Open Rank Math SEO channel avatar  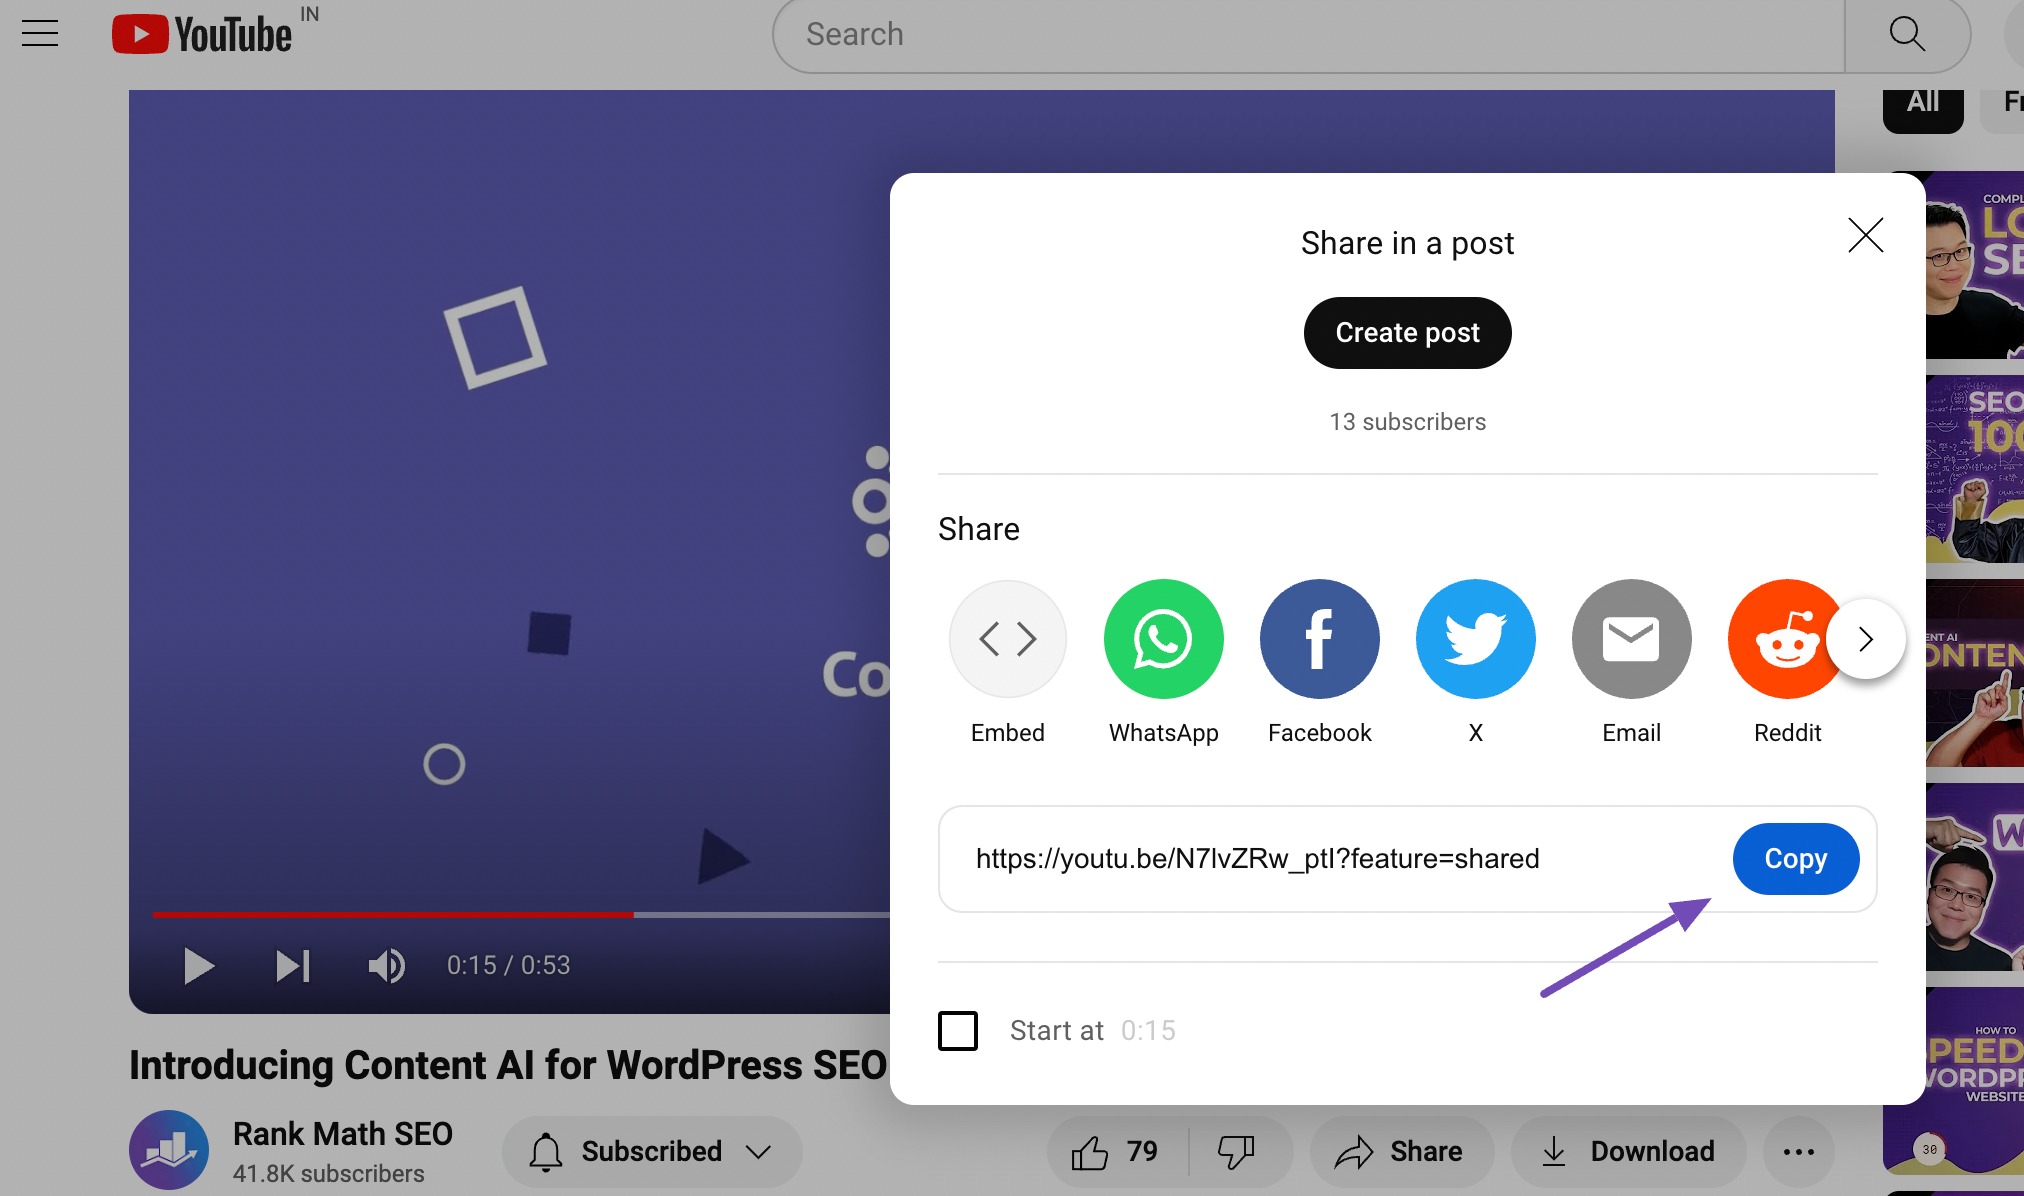point(169,1150)
